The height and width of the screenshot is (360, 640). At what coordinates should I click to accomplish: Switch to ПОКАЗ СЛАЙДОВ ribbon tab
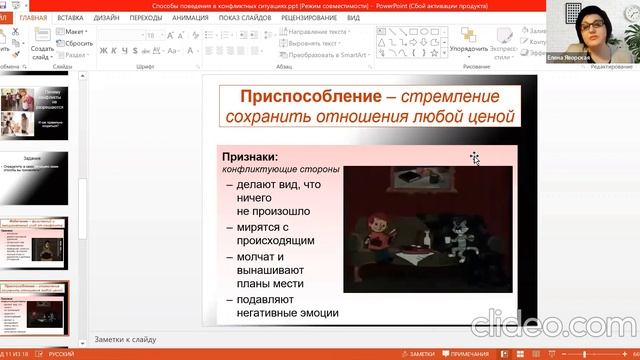point(245,18)
